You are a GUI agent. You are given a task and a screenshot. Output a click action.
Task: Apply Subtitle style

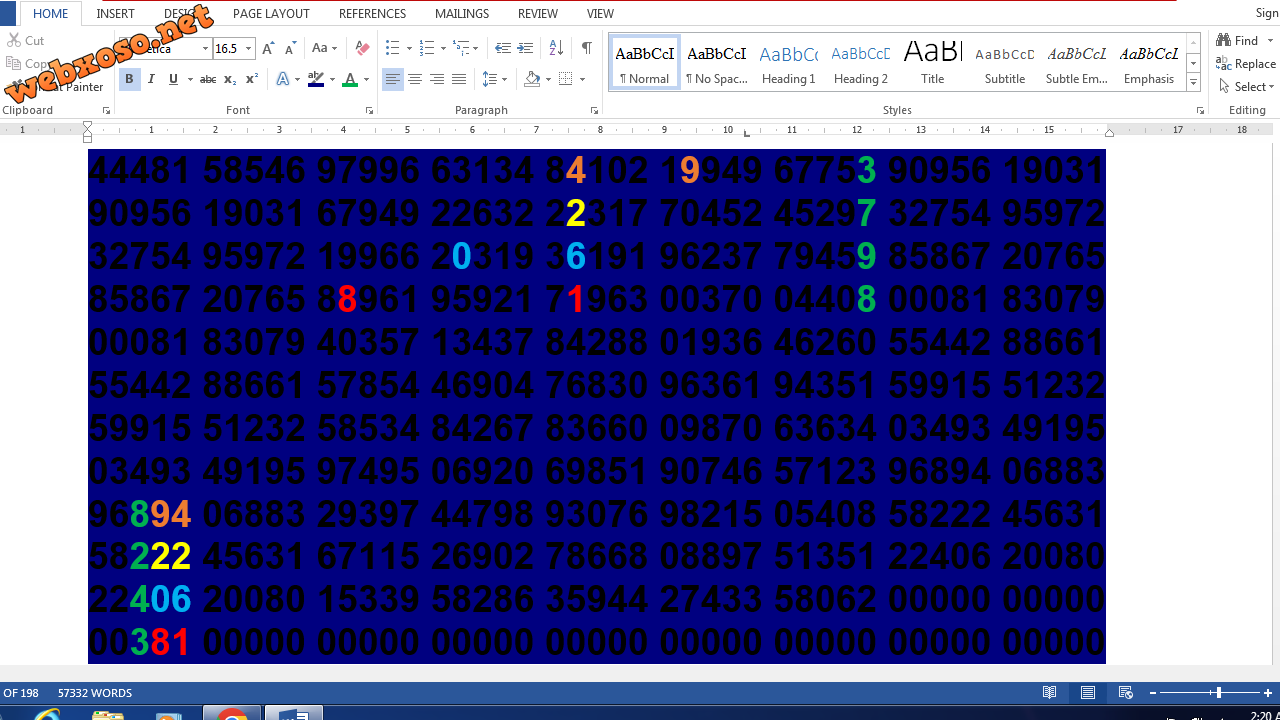tap(1005, 62)
